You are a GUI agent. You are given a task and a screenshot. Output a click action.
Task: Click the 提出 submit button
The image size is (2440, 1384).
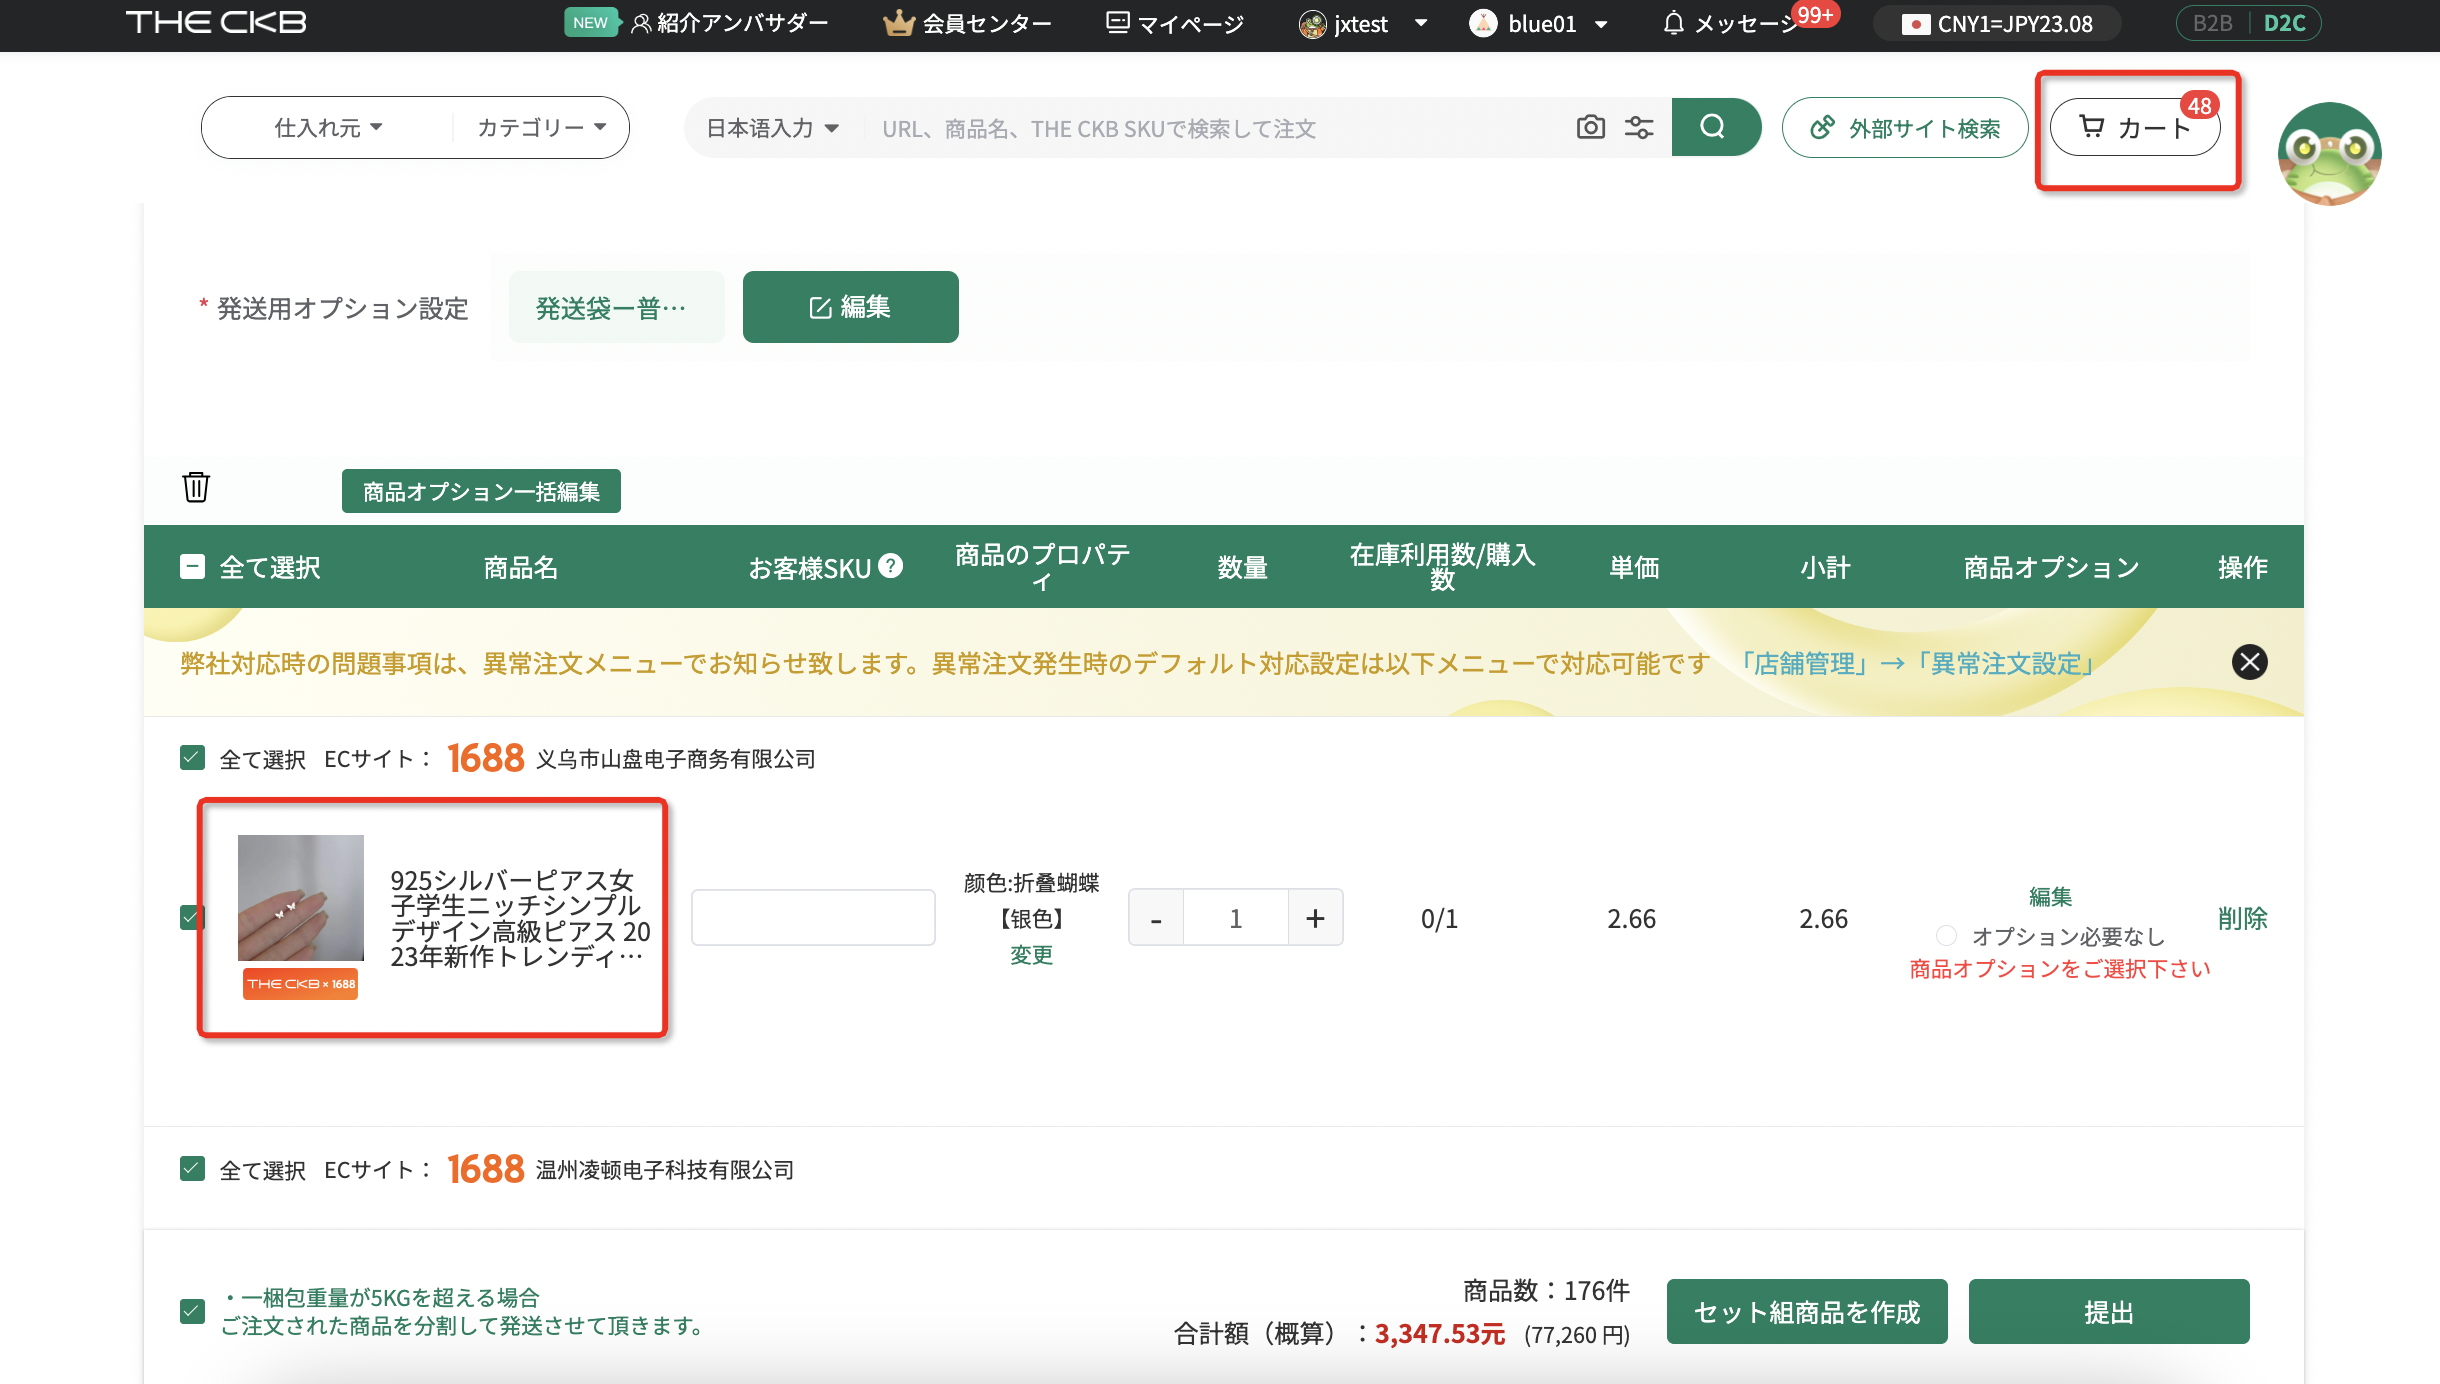pyautogui.click(x=2109, y=1311)
